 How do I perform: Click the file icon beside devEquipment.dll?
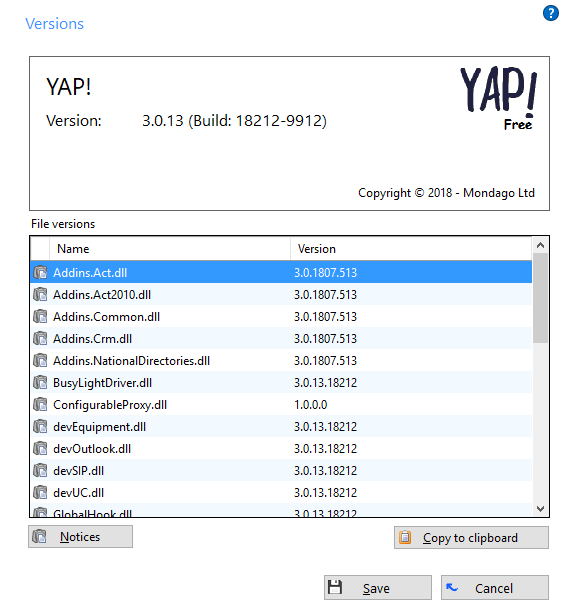click(40, 427)
